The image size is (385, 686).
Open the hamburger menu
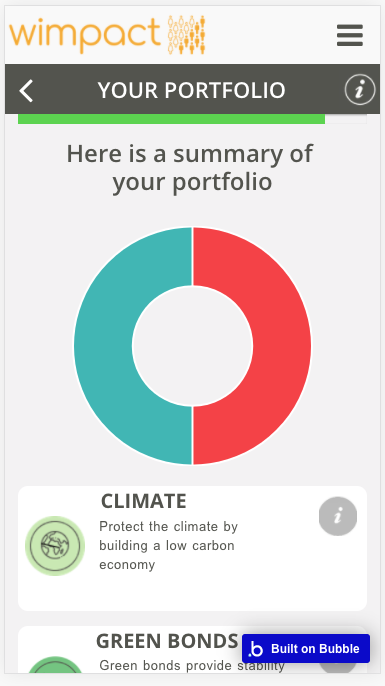coord(350,35)
